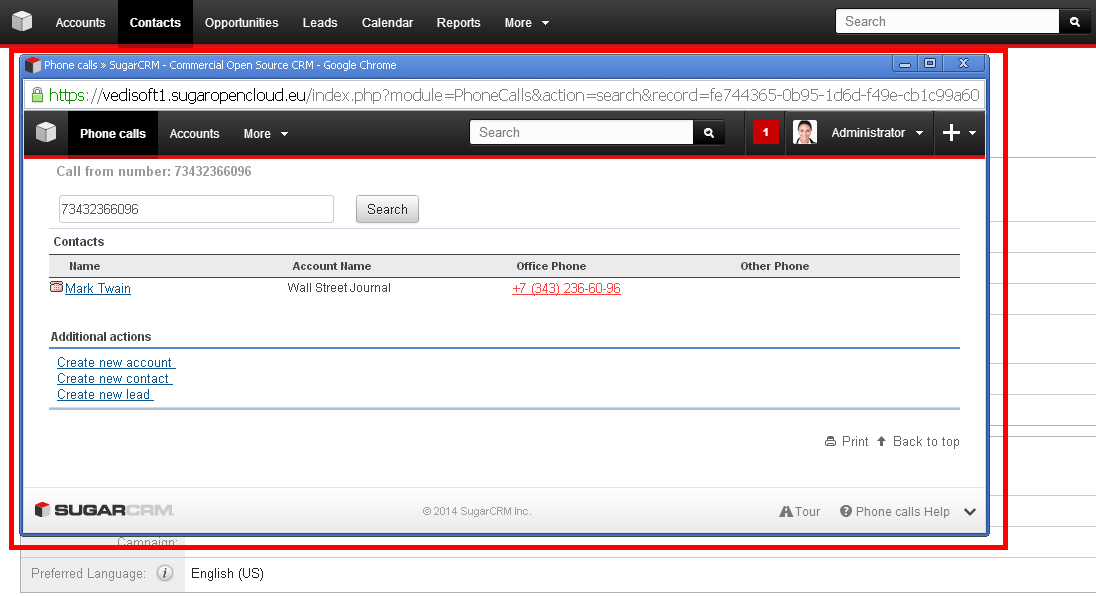Click the Other Phone column header

pos(774,266)
